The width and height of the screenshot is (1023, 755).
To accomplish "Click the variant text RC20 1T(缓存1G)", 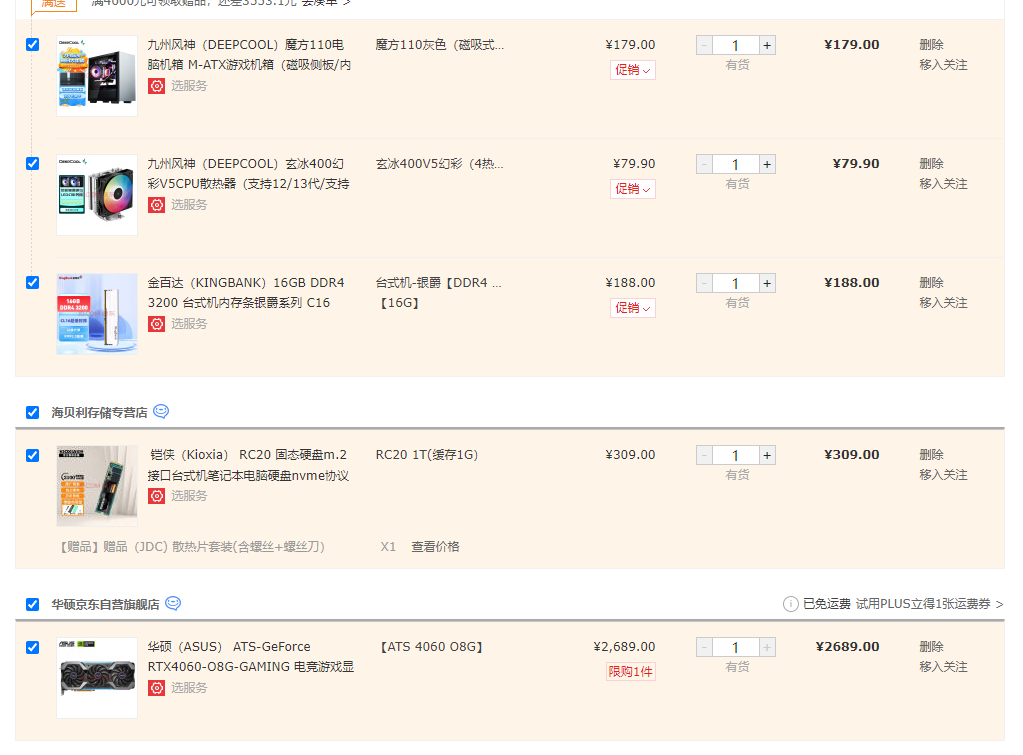I will 427,454.
